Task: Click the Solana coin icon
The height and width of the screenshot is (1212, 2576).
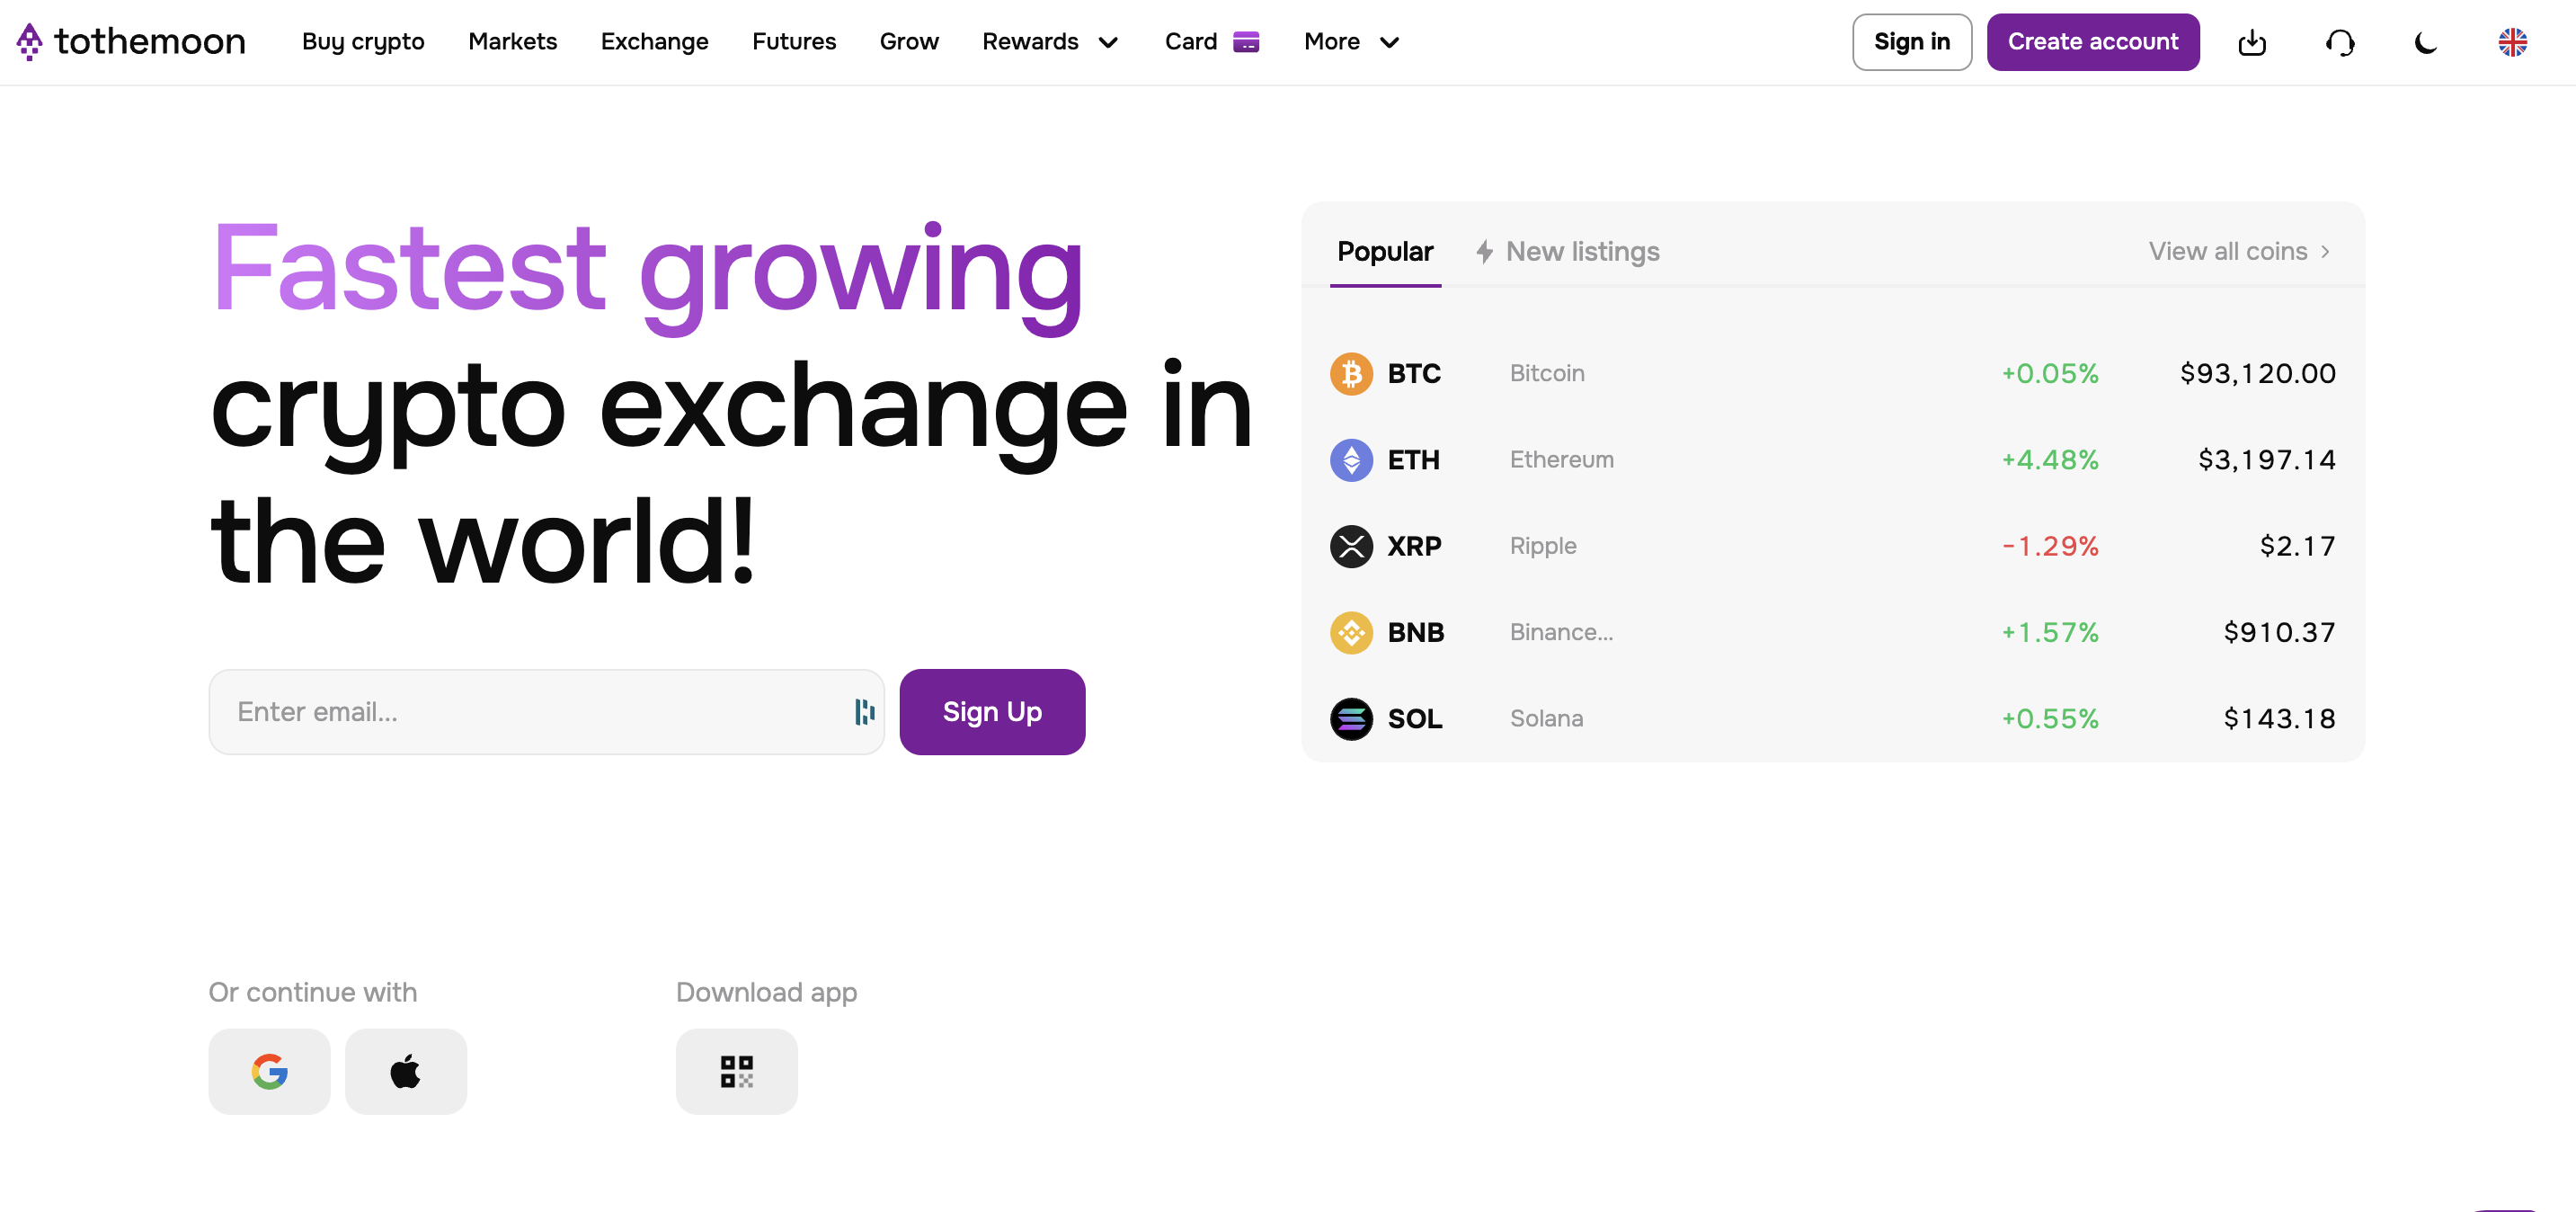Action: pos(1351,719)
